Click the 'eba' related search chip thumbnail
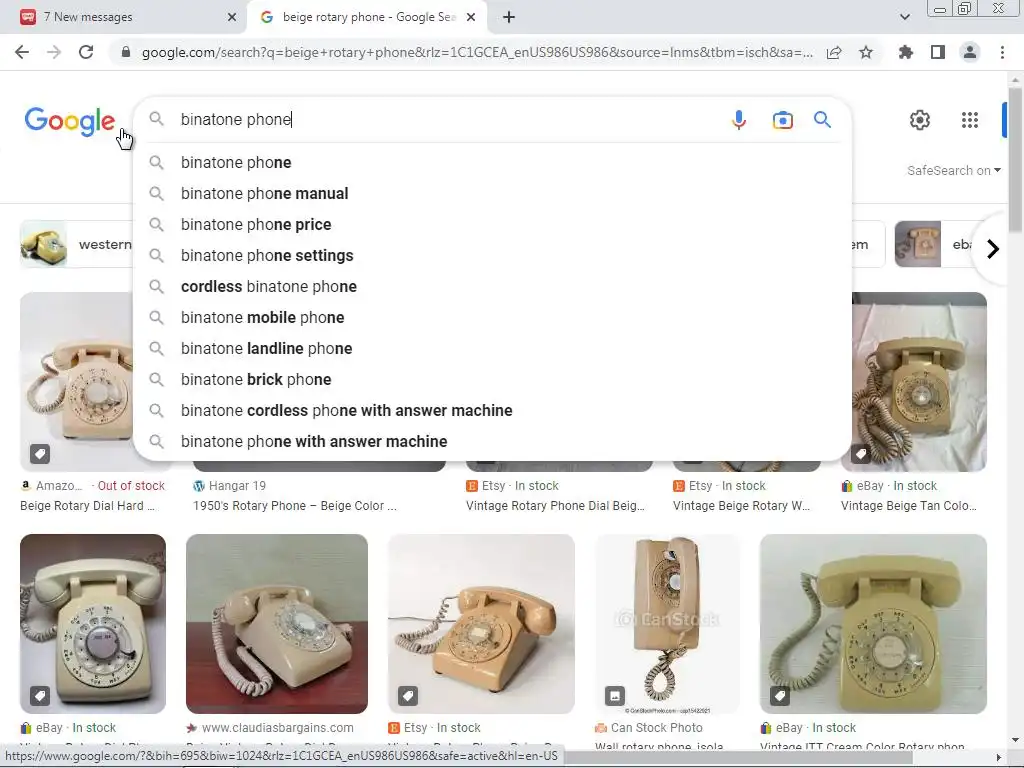This screenshot has height=768, width=1024. click(x=918, y=244)
